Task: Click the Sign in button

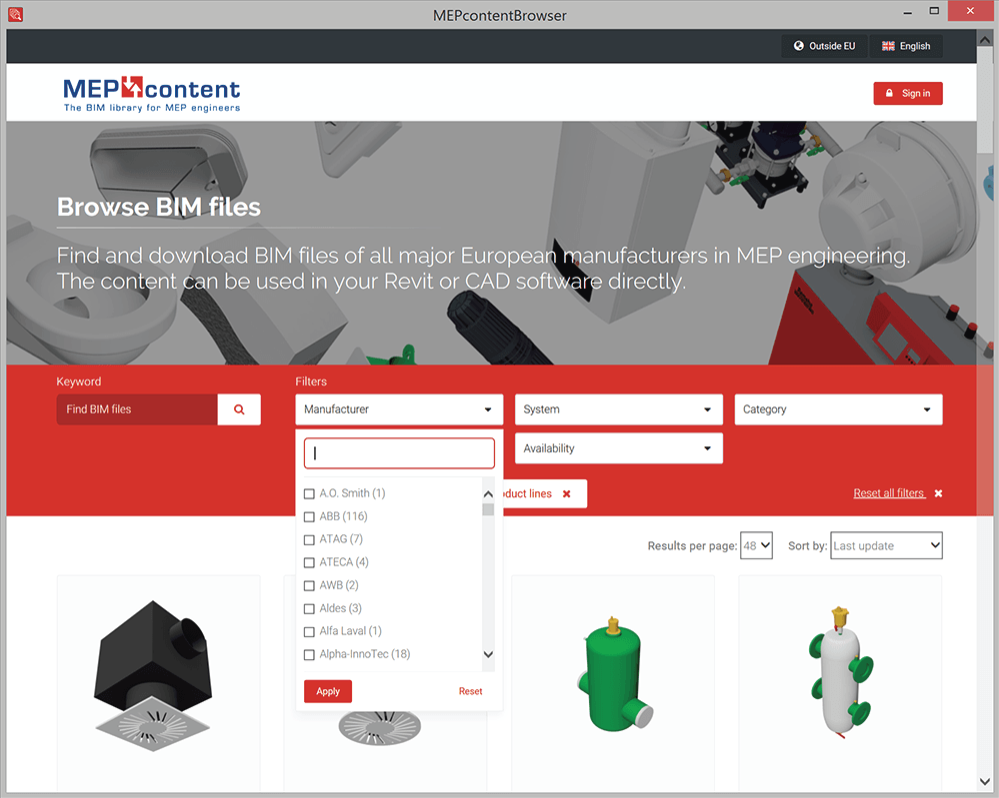Action: click(x=907, y=93)
